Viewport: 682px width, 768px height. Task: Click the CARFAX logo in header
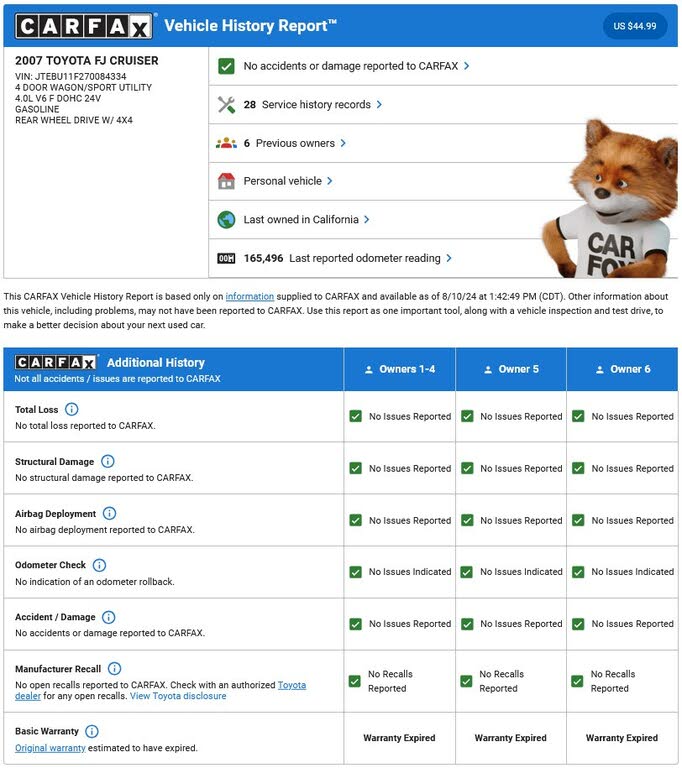(x=83, y=26)
